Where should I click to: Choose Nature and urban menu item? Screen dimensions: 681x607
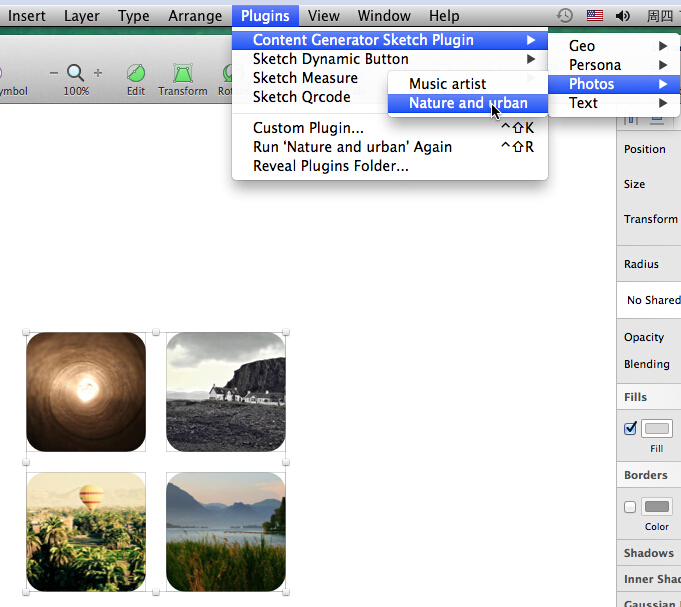click(x=468, y=103)
